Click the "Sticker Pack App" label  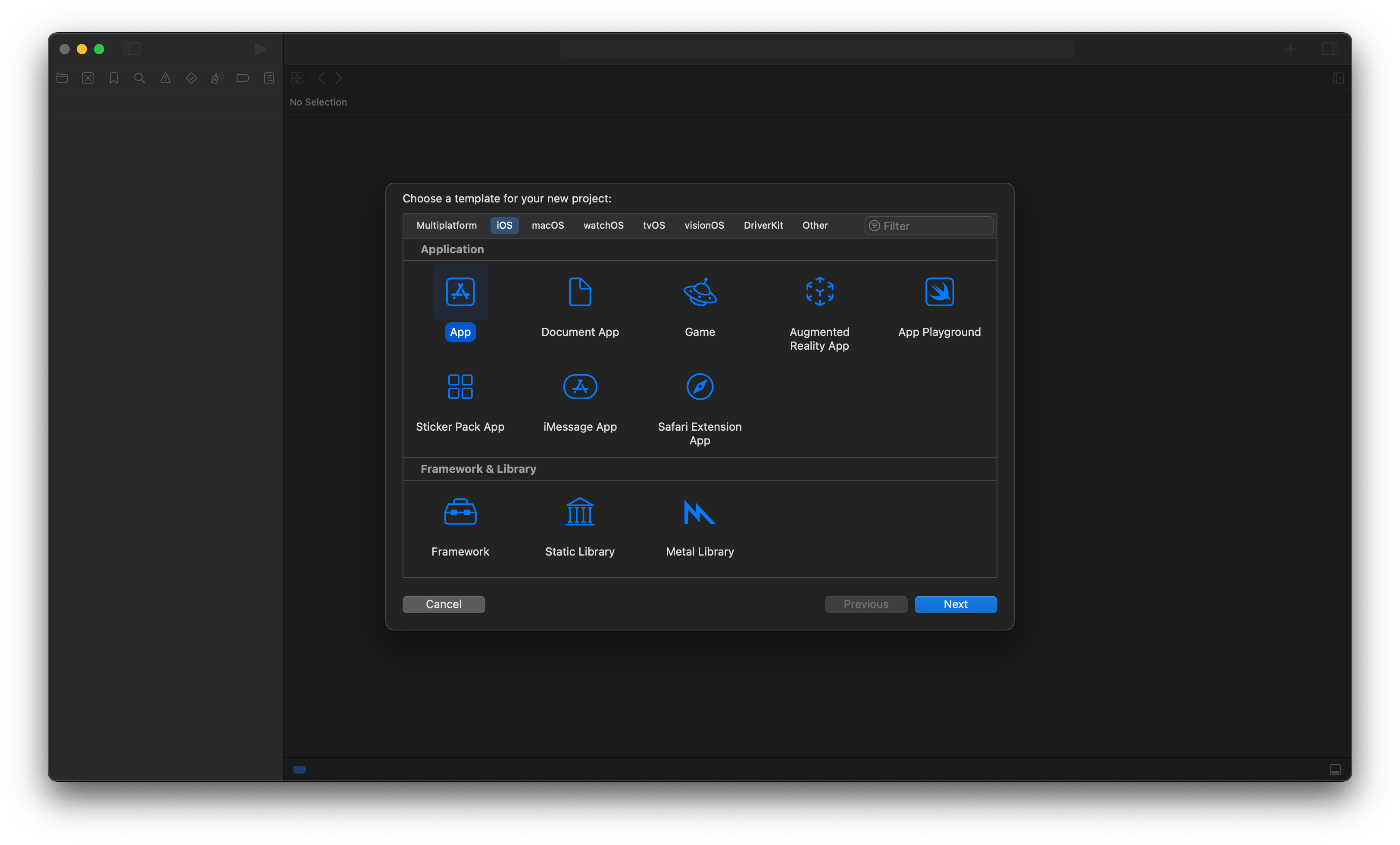click(x=460, y=427)
